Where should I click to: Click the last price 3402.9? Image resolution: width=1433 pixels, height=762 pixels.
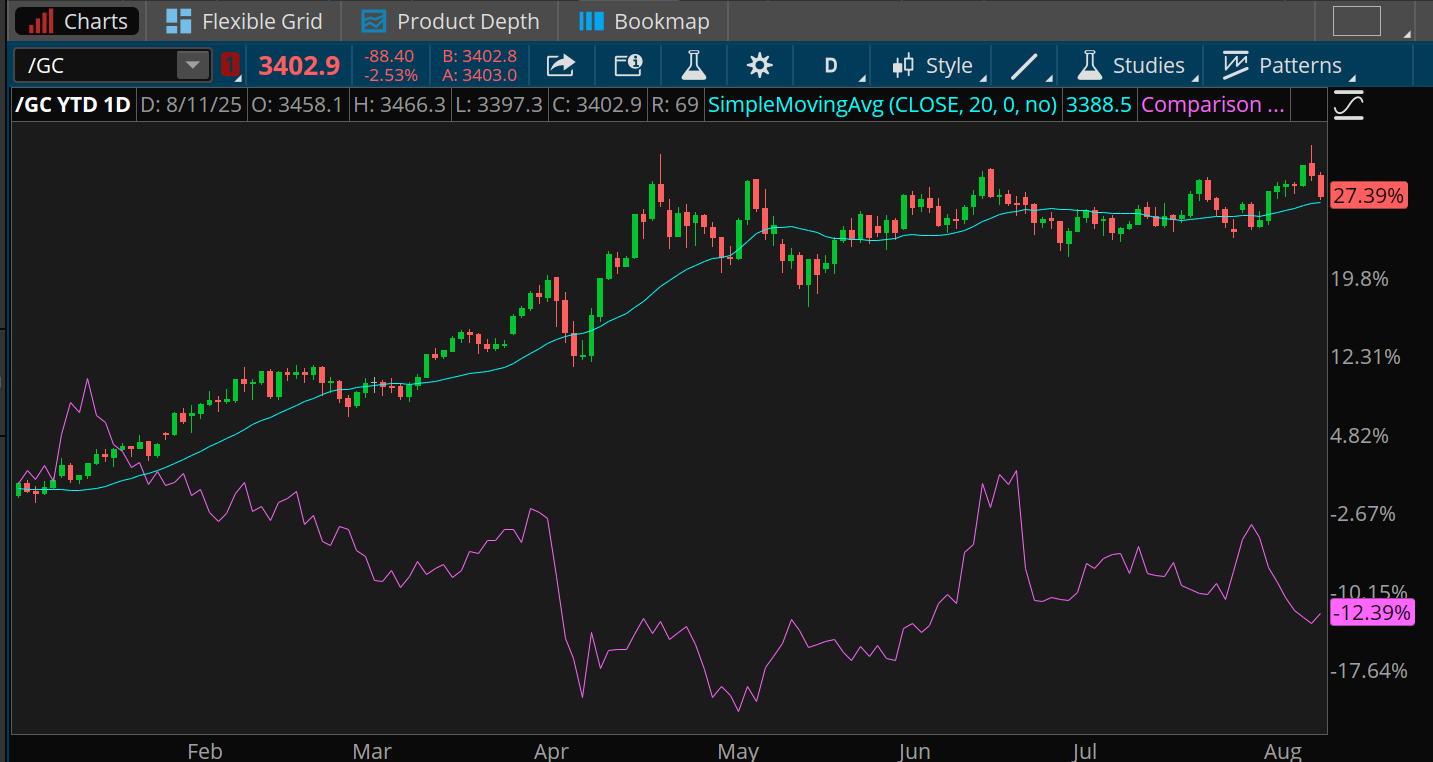pyautogui.click(x=299, y=66)
